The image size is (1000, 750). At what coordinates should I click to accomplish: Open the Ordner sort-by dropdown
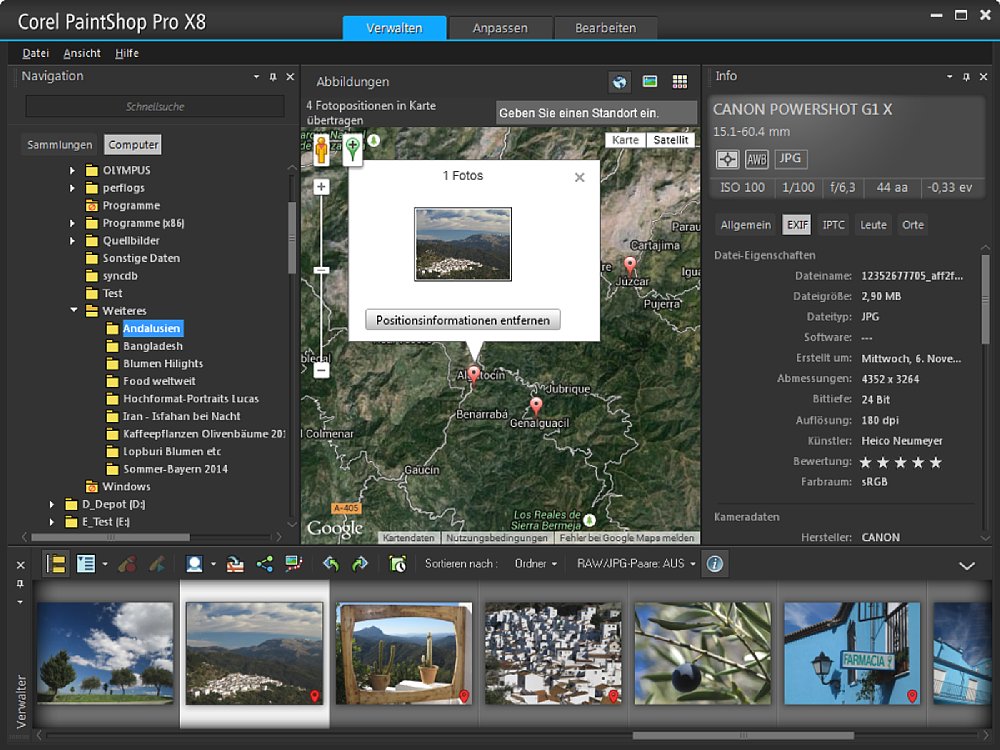pos(536,564)
